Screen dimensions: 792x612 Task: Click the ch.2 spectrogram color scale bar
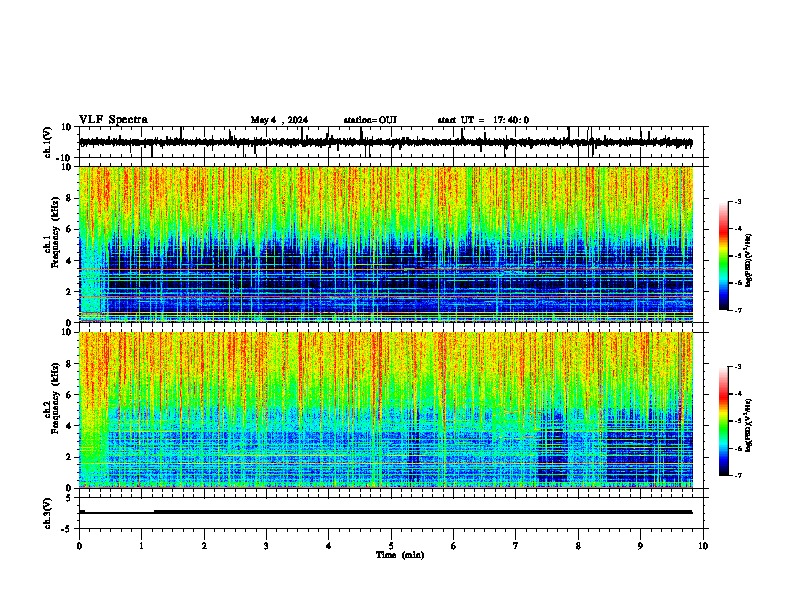click(724, 421)
